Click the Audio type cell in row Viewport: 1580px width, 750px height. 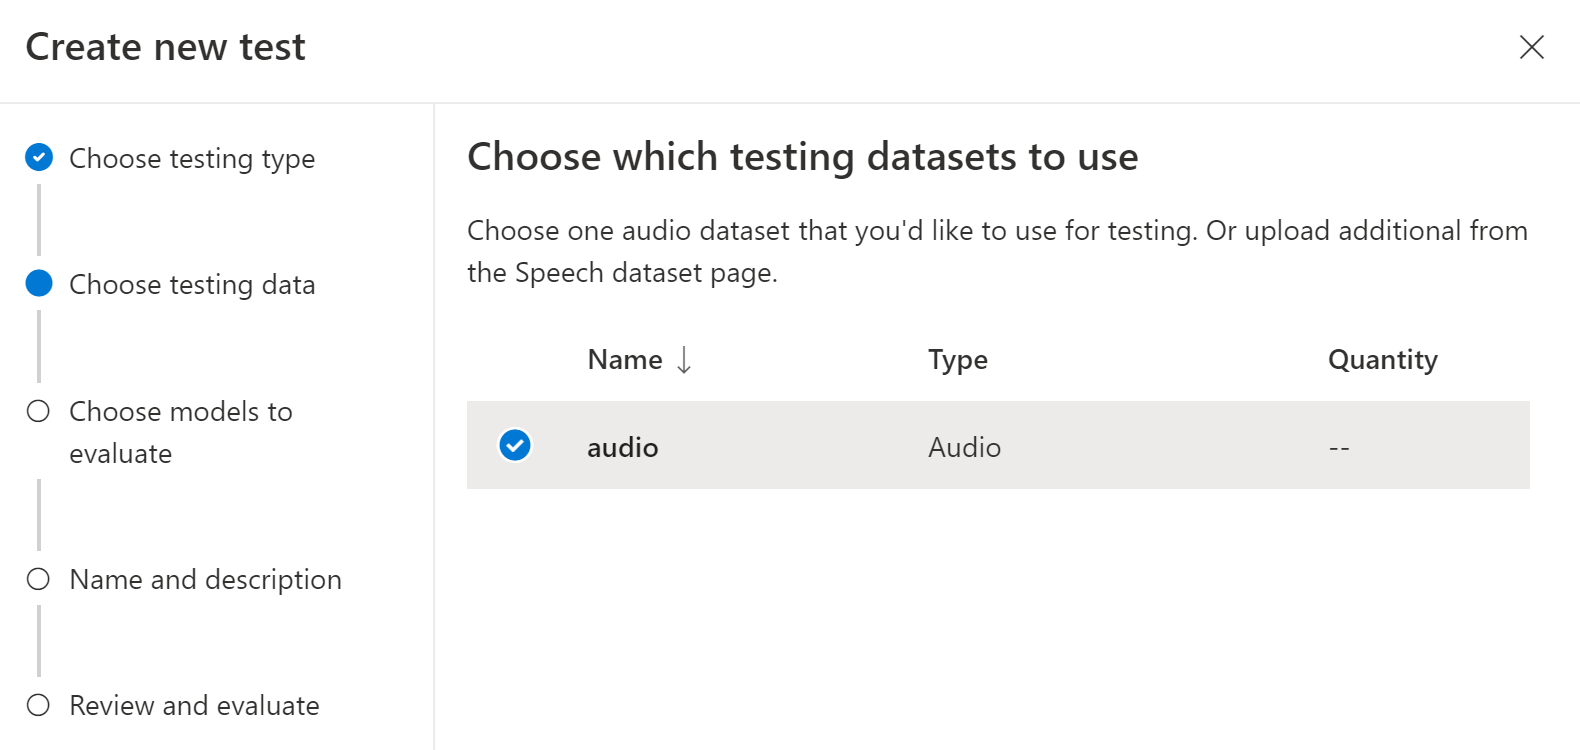964,447
